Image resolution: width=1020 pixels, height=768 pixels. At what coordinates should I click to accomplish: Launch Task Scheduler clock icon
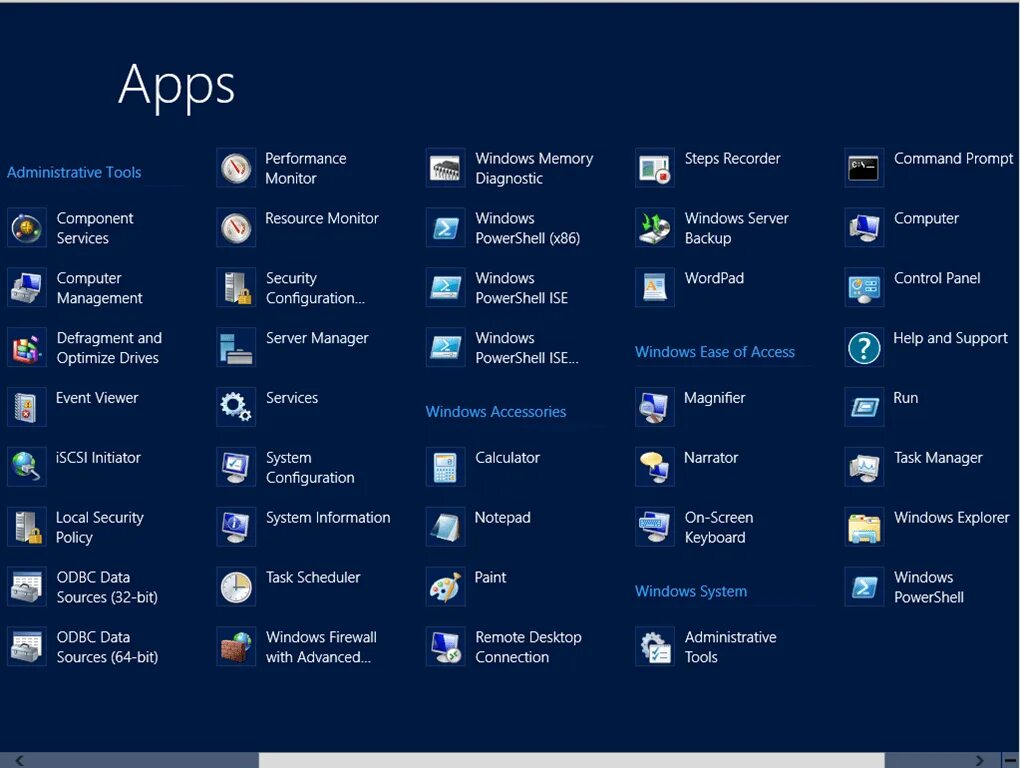(x=236, y=587)
